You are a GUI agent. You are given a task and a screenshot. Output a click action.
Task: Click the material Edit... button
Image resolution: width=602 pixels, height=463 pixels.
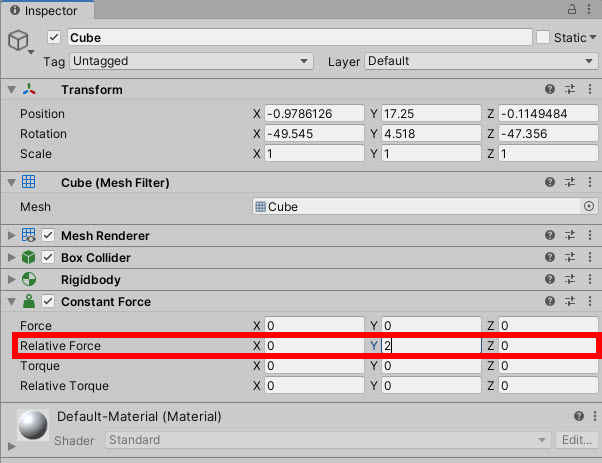577,440
